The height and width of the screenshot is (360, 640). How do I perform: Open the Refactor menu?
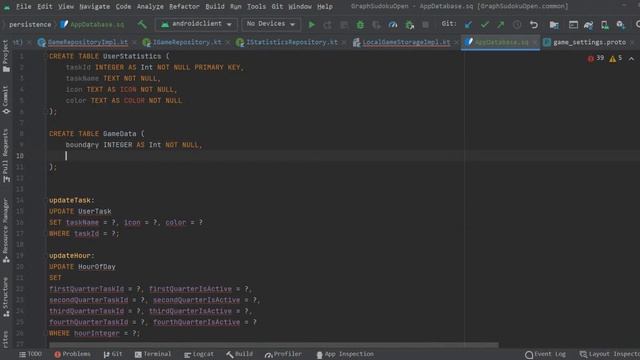pyautogui.click(x=184, y=7)
